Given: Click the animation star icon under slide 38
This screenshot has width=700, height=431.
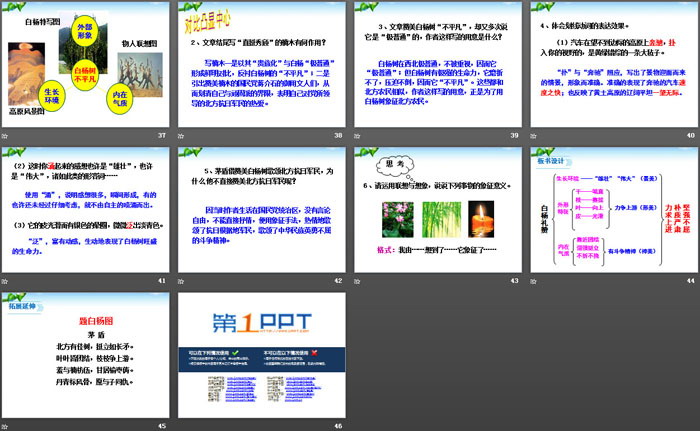Looking at the screenshot, I should [181, 136].
